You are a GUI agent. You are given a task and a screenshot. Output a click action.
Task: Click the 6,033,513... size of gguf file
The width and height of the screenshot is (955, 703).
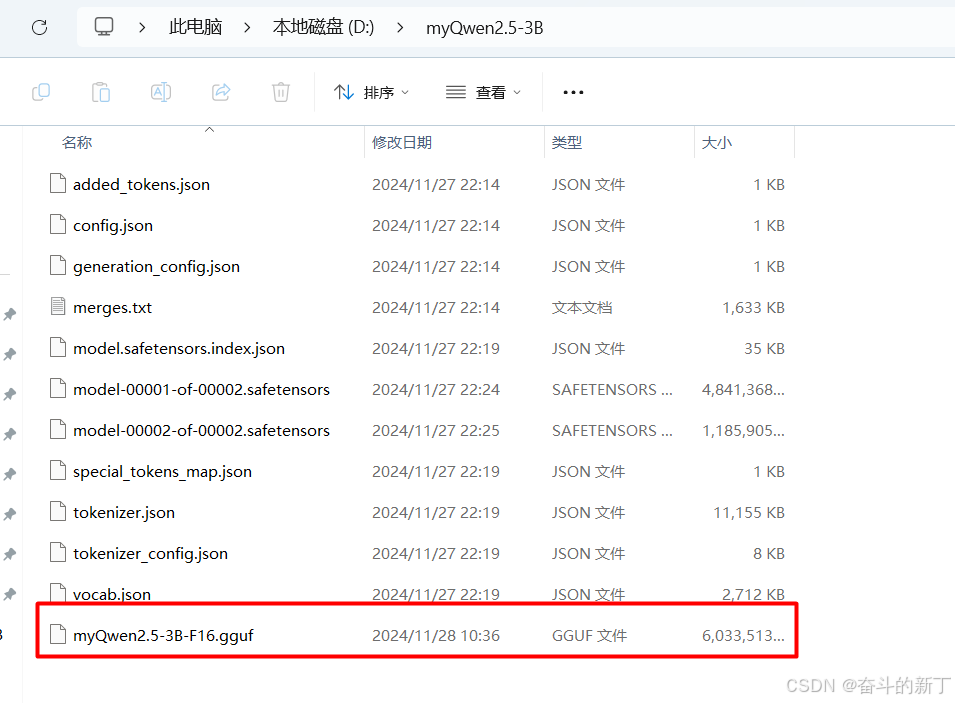pyautogui.click(x=743, y=635)
